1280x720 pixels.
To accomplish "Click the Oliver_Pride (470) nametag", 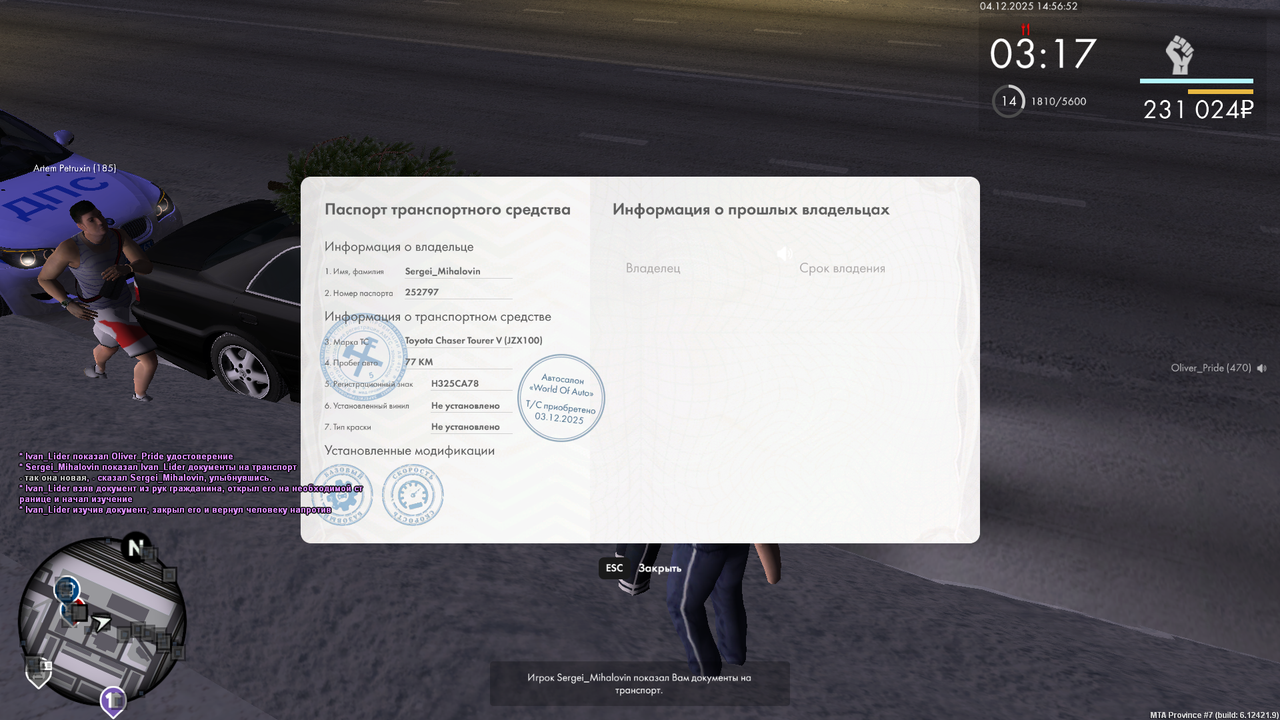I will tap(1211, 368).
